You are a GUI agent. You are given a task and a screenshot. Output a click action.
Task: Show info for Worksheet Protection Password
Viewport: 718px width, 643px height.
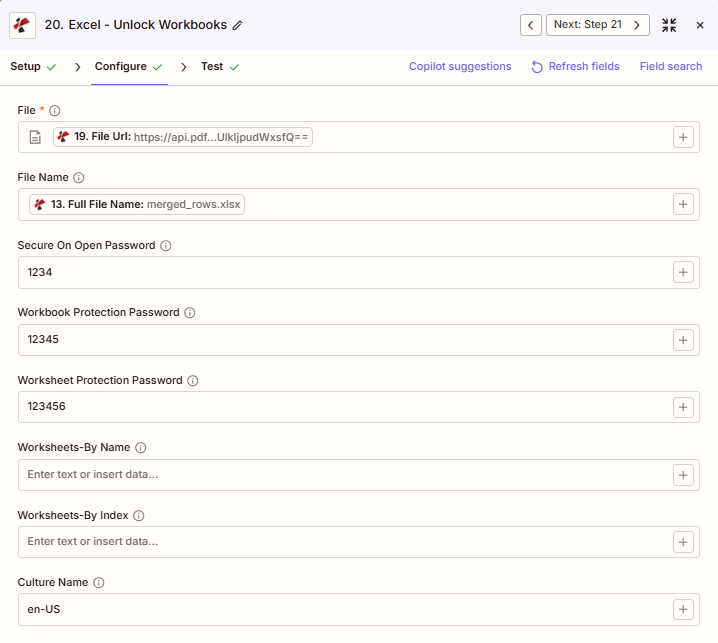[193, 381]
